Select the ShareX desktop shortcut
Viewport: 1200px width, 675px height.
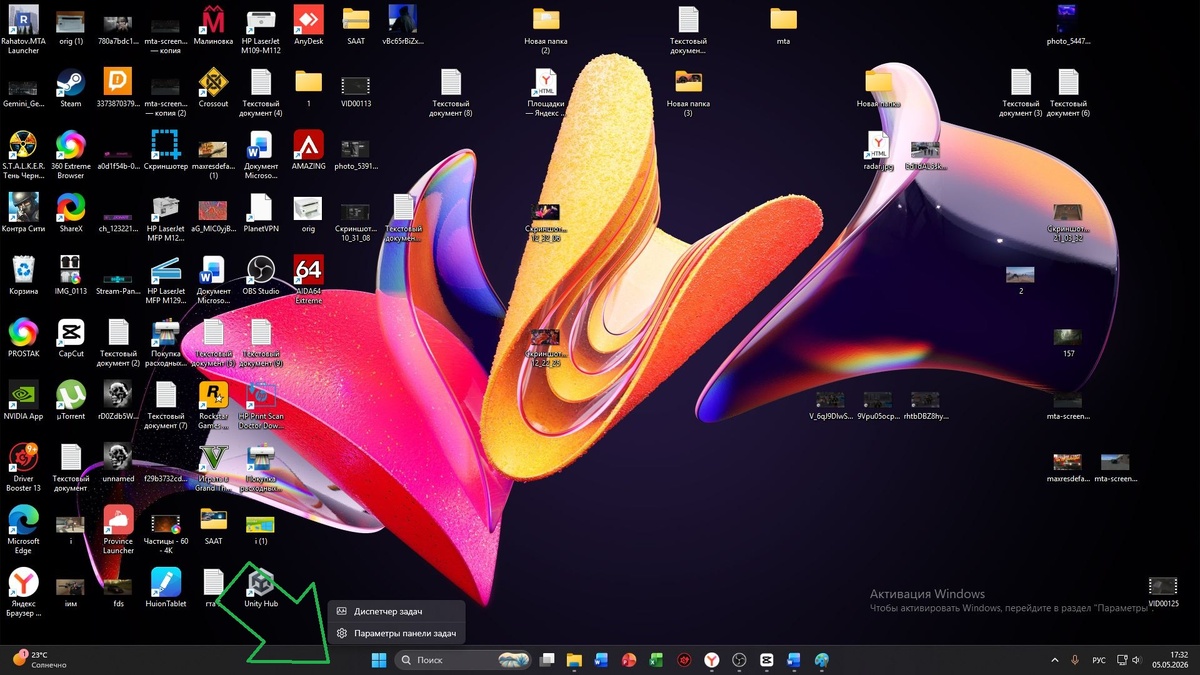70,212
